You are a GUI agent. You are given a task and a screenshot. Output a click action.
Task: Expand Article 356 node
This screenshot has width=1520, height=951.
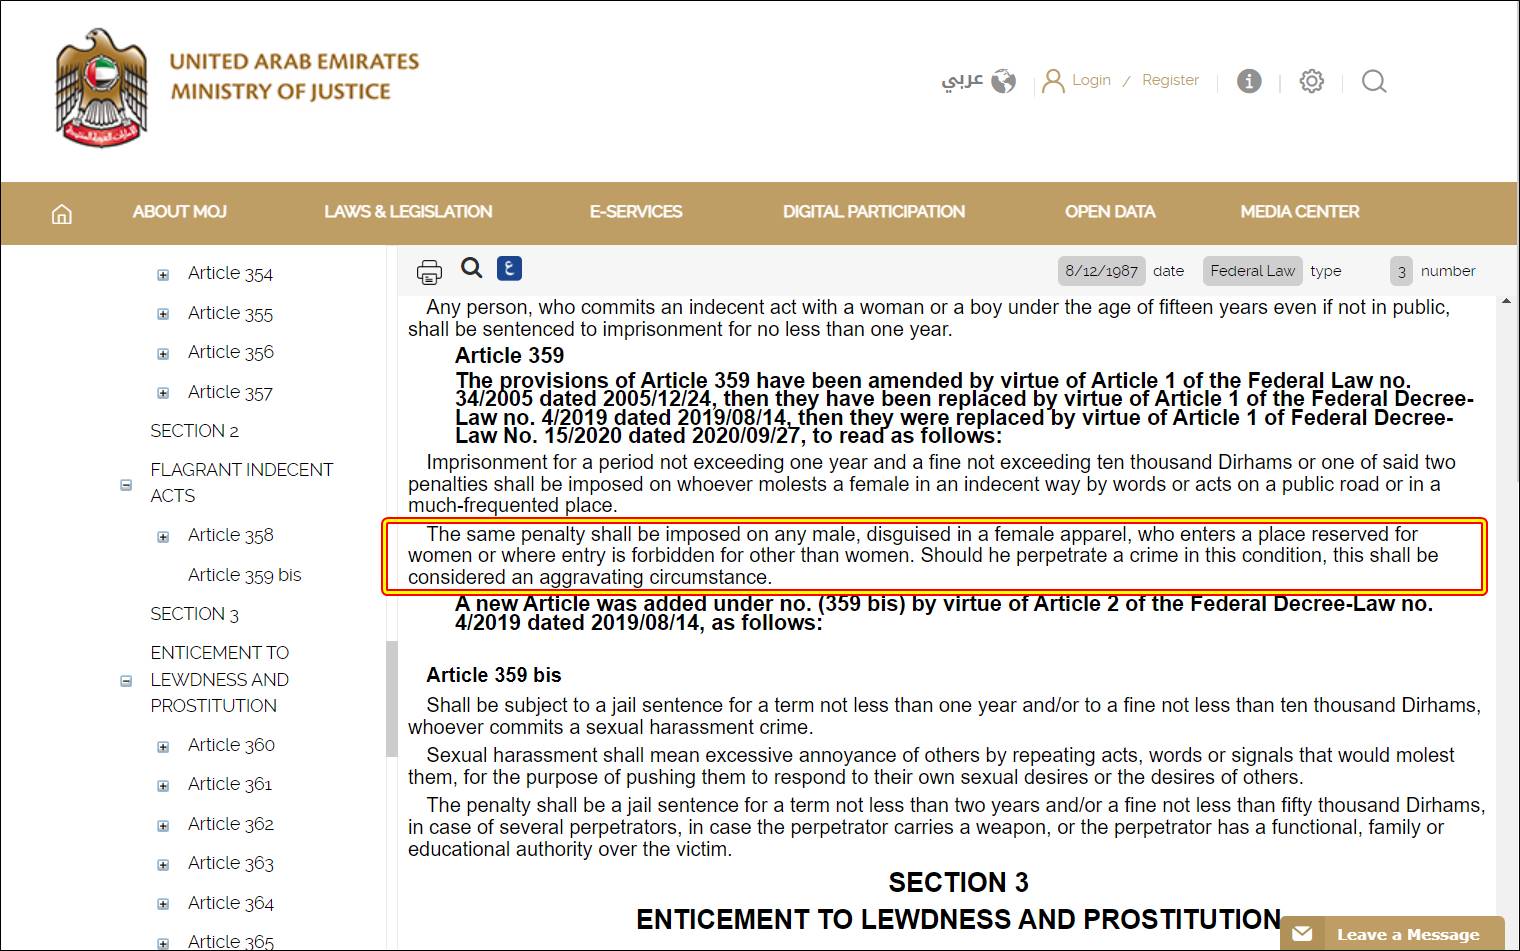tap(163, 353)
